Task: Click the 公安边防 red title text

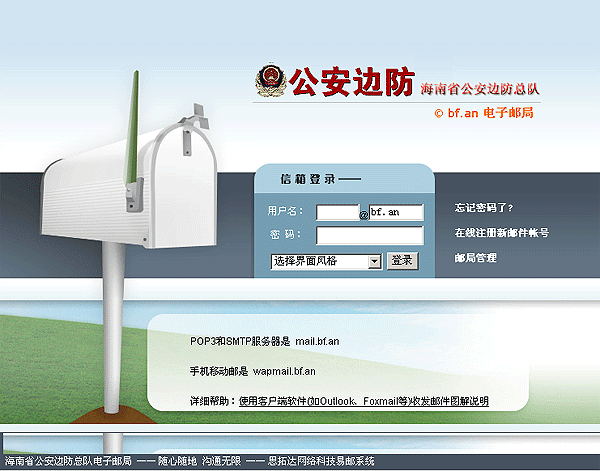Action: [351, 83]
